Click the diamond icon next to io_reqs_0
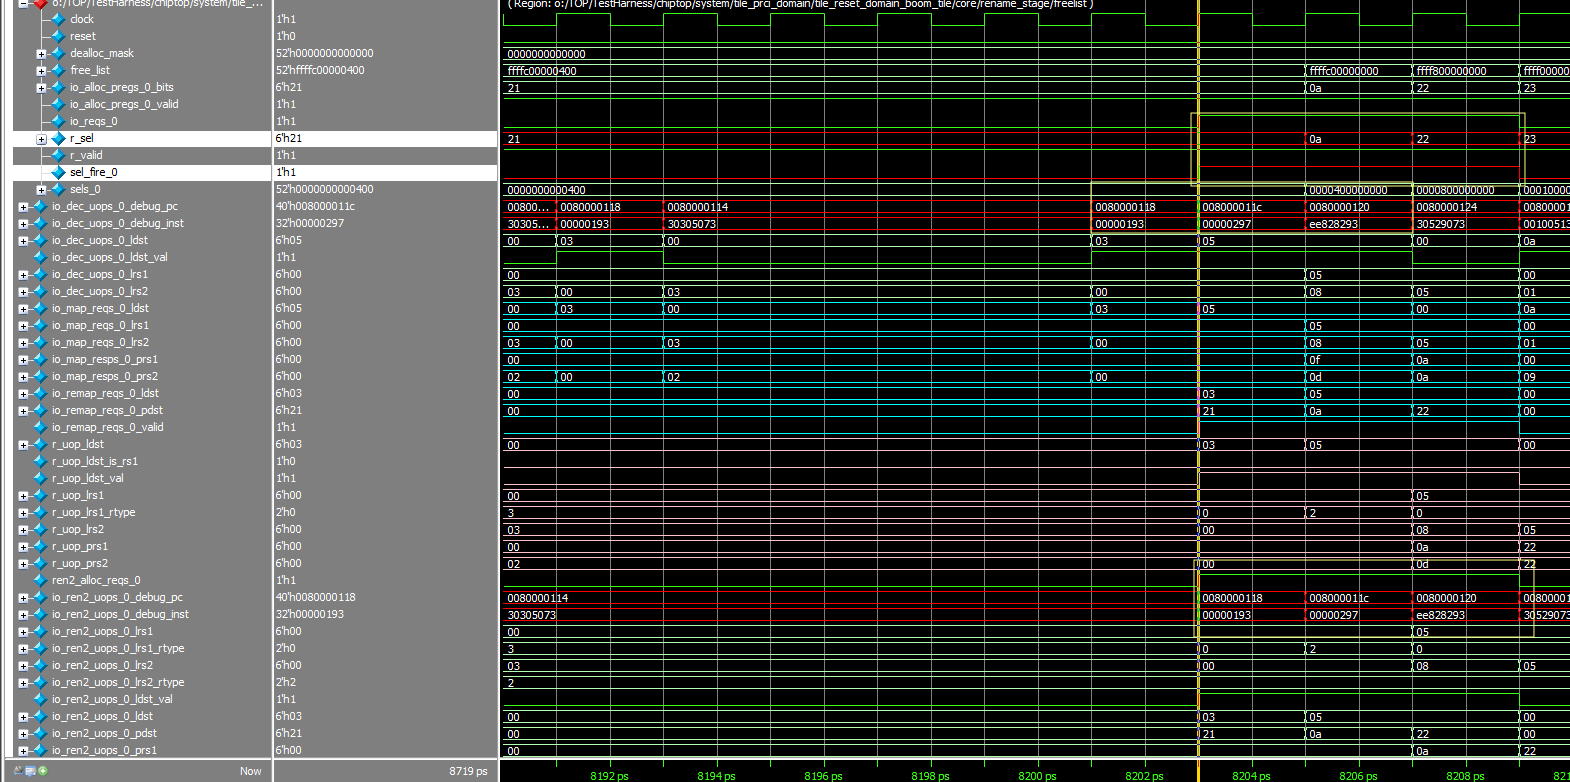Viewport: 1570px width, 782px height. click(58, 121)
